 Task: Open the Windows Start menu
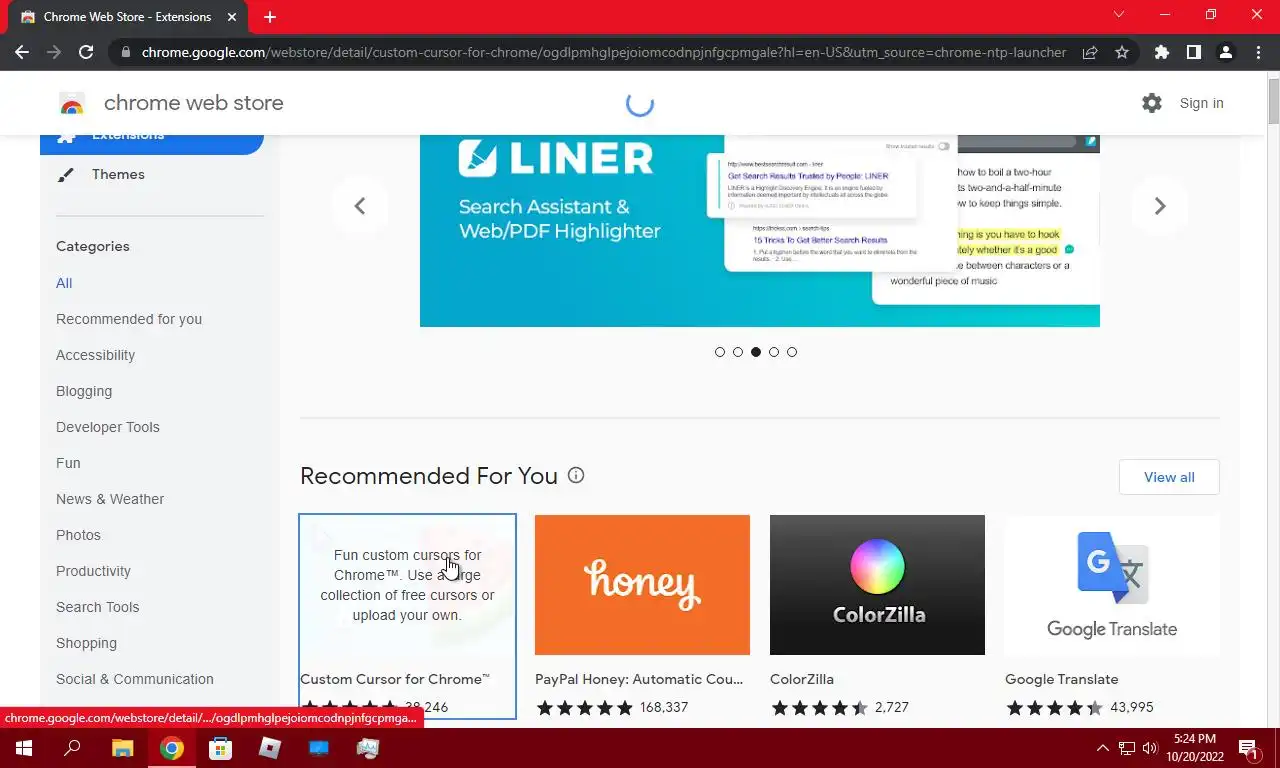coord(24,748)
